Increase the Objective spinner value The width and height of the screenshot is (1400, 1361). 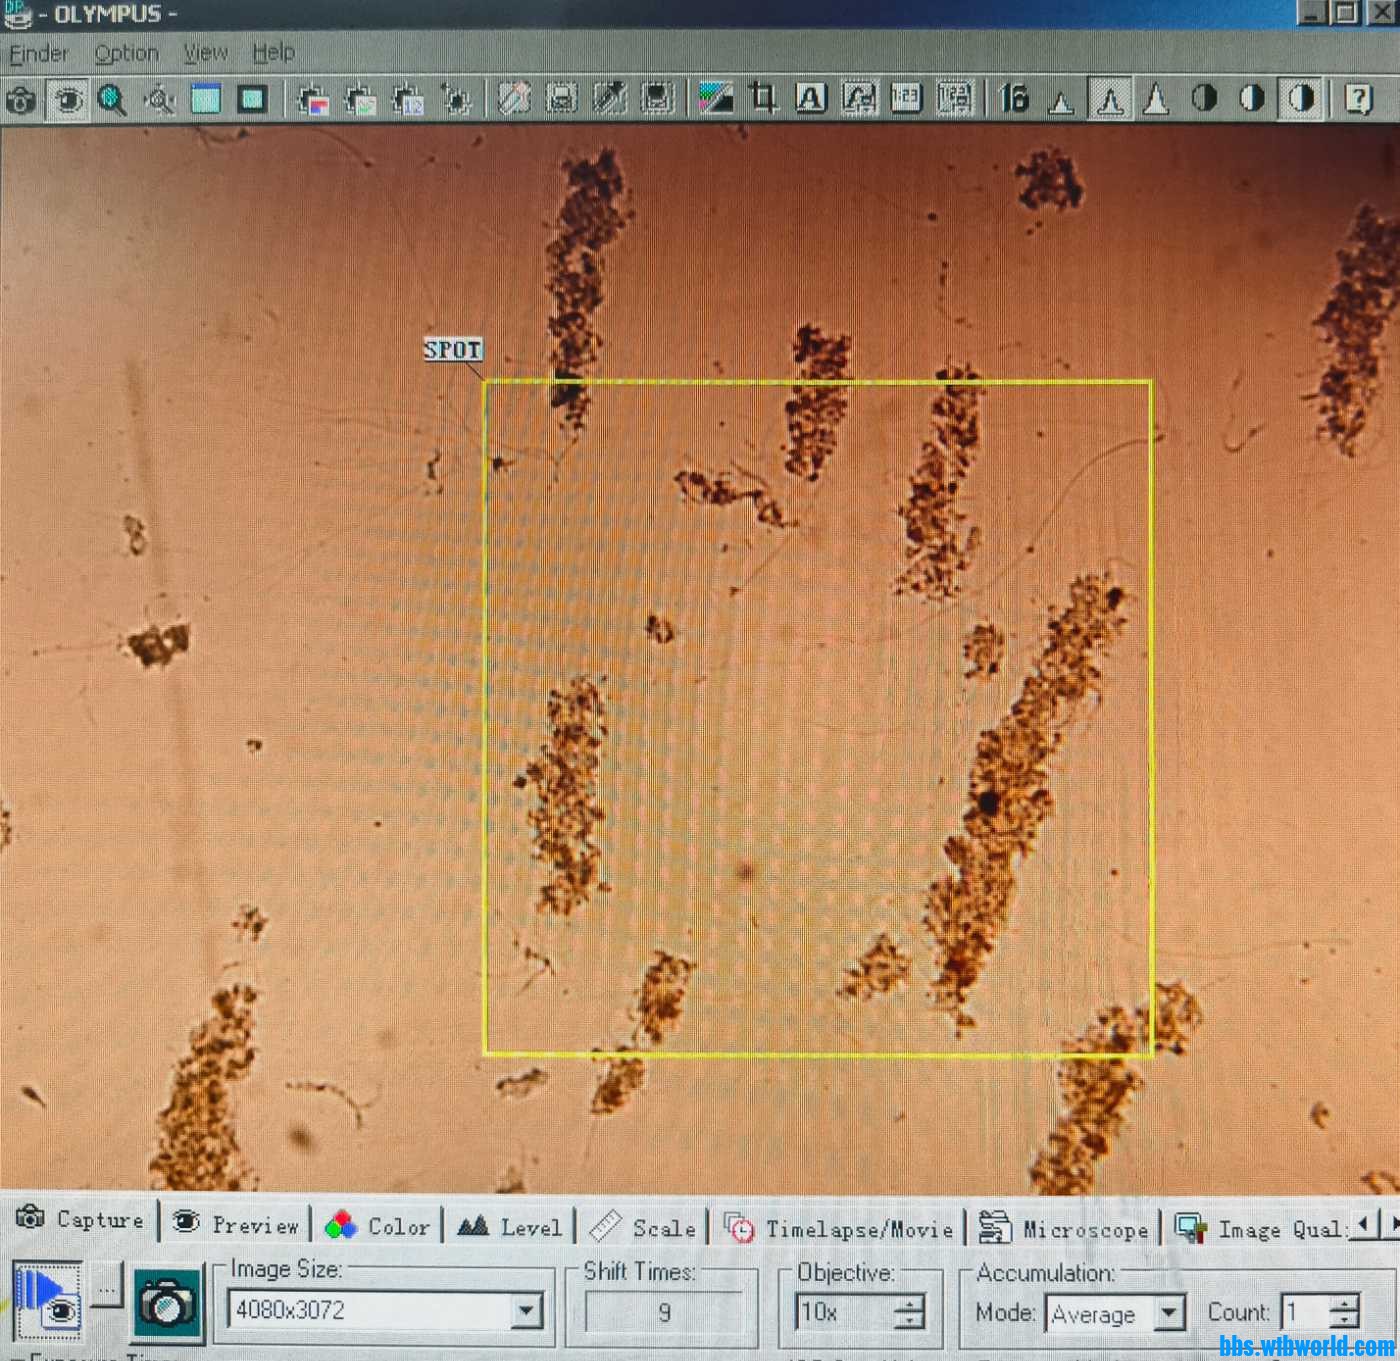coord(909,1303)
